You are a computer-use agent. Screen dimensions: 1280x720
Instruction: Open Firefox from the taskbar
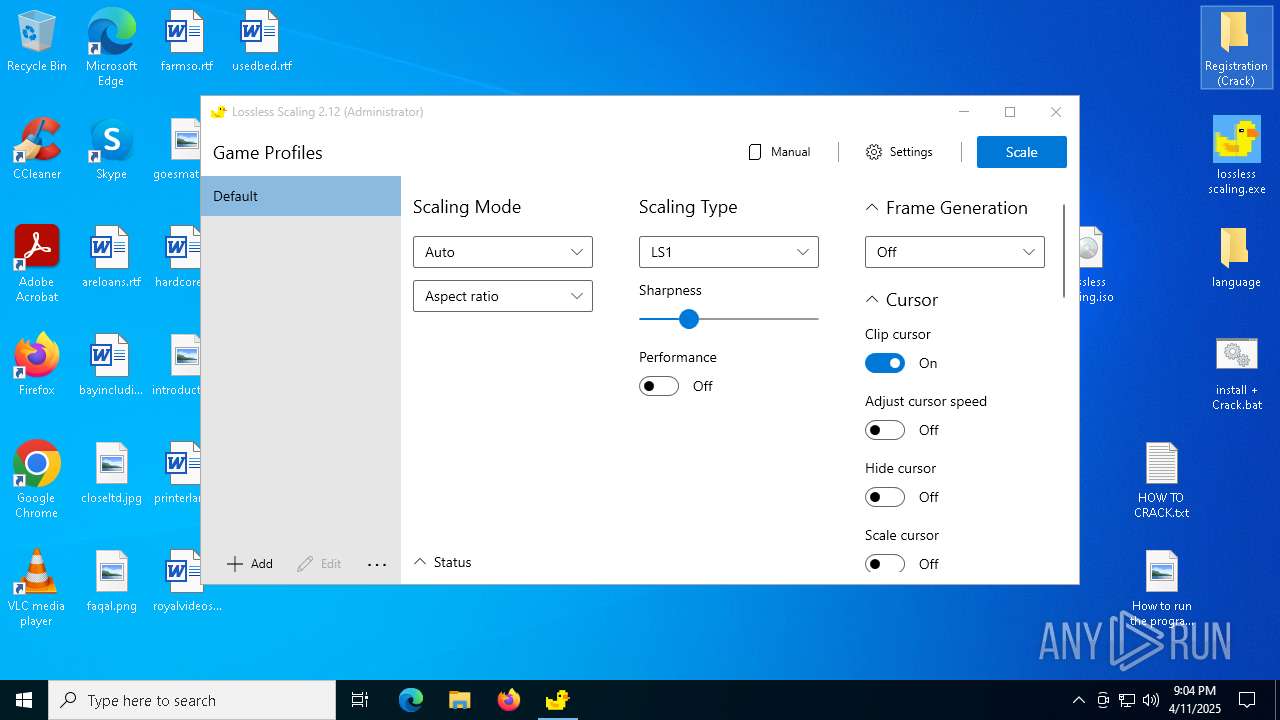(x=508, y=700)
